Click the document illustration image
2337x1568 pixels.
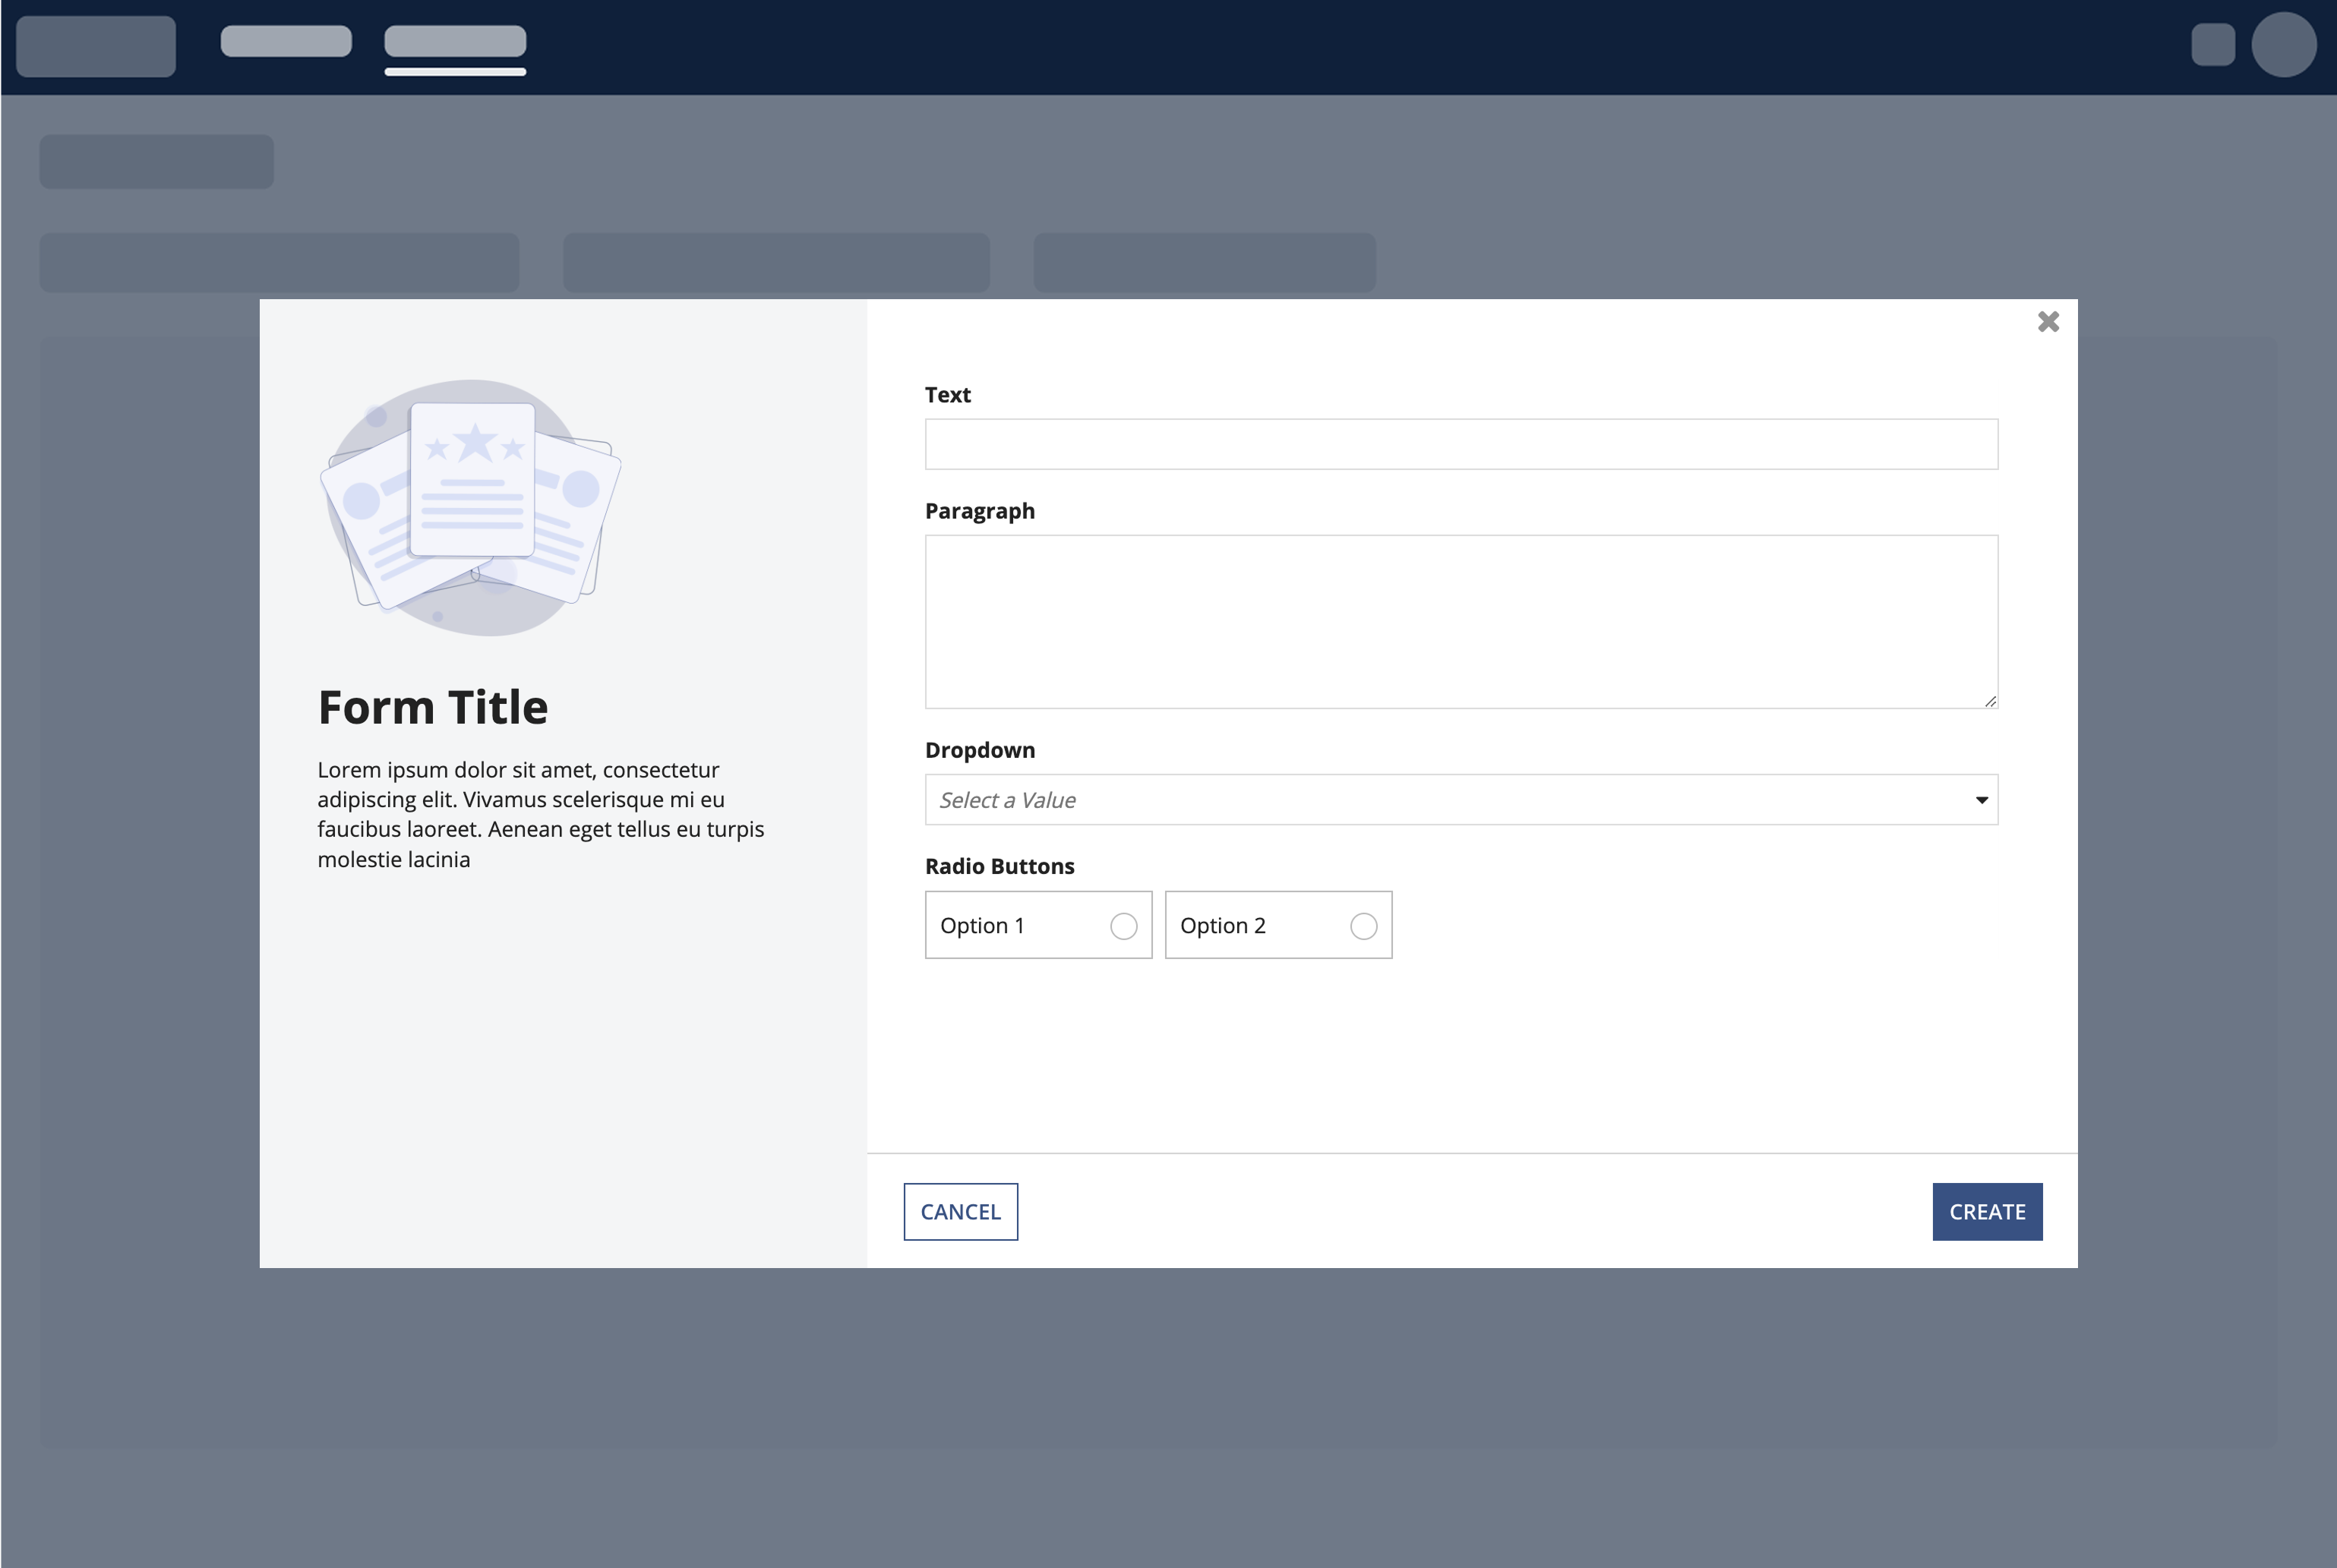471,506
